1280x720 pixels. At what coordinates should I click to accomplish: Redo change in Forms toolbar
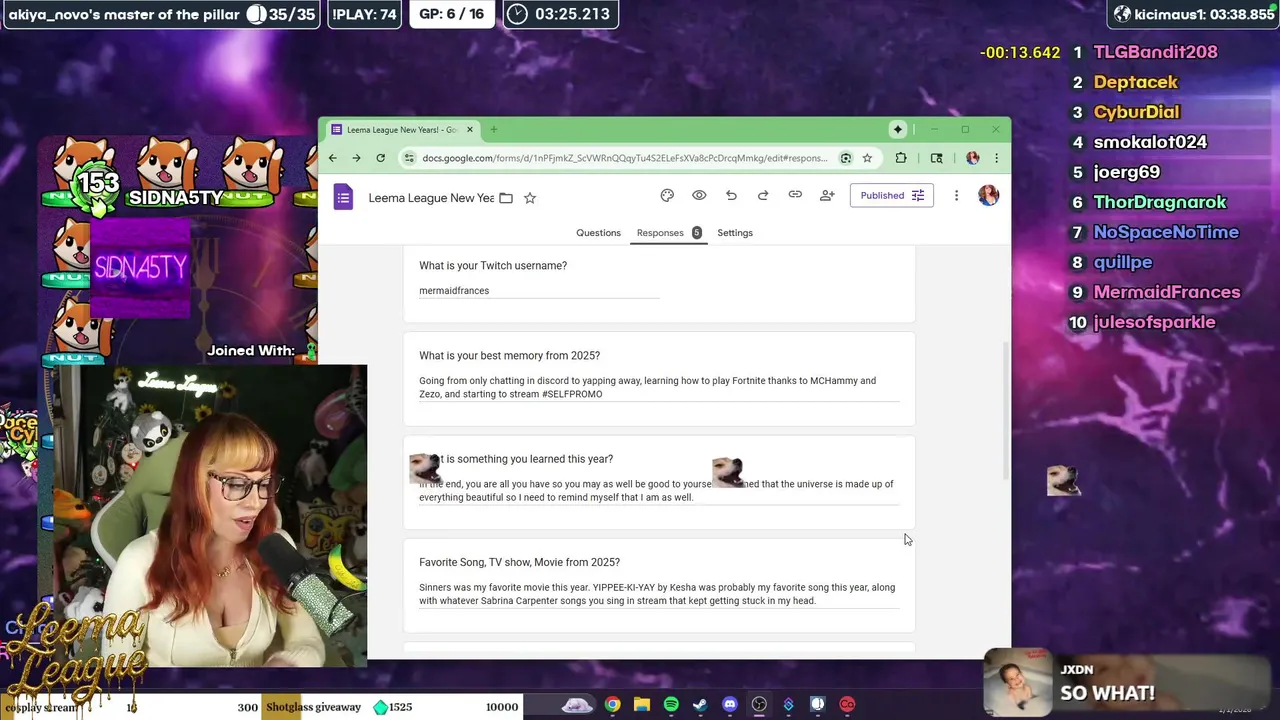pyautogui.click(x=763, y=195)
